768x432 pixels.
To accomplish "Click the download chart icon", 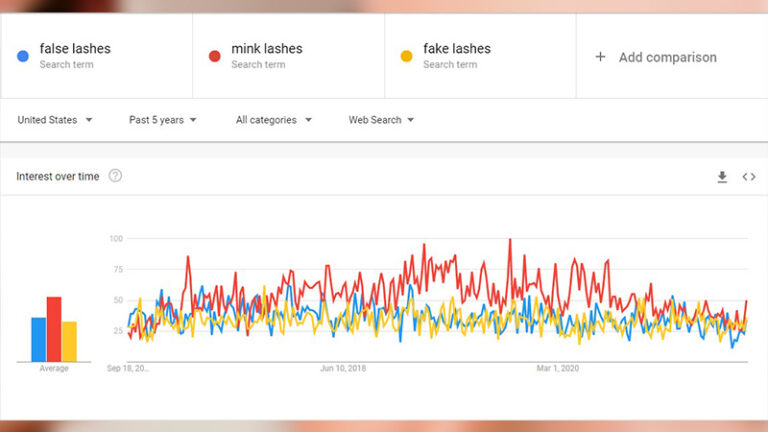I will 722,177.
